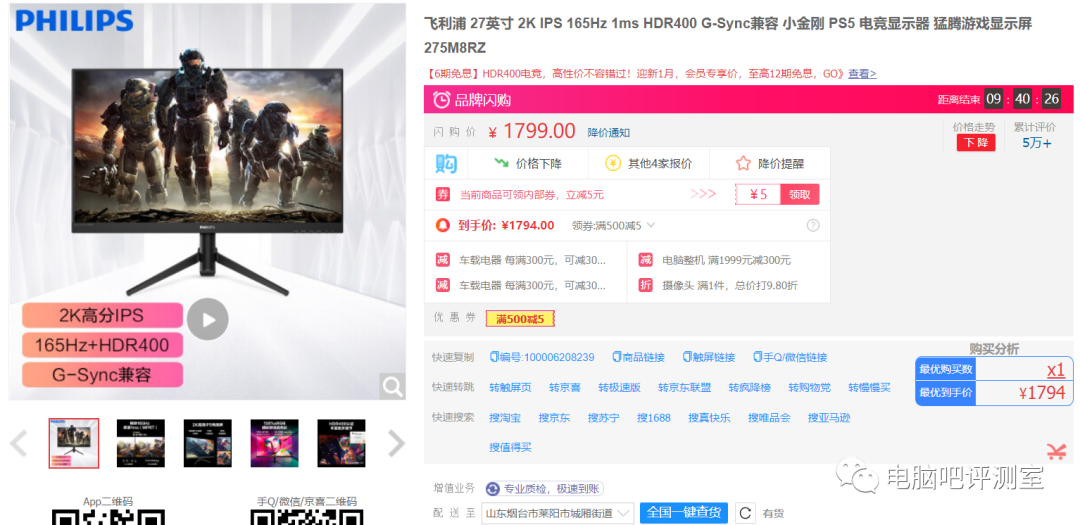The height and width of the screenshot is (525, 1080).
Task: Click the yellow yen coin icon
Action: click(612, 164)
